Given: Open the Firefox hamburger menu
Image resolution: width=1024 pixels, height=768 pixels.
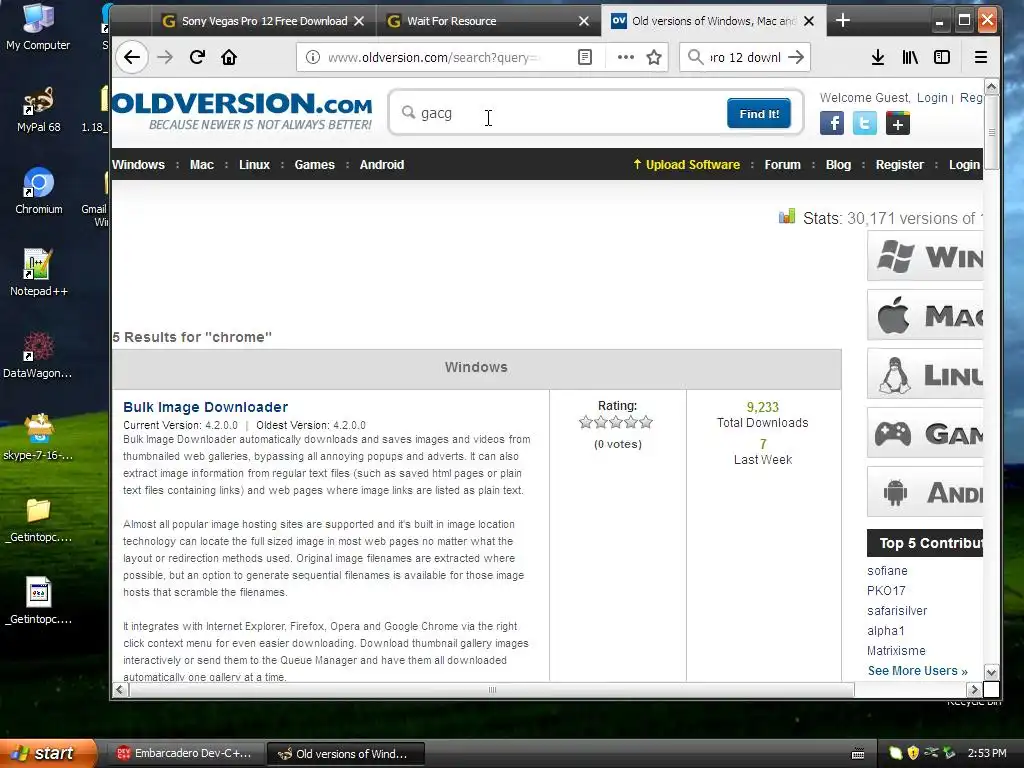Looking at the screenshot, I should (x=980, y=57).
